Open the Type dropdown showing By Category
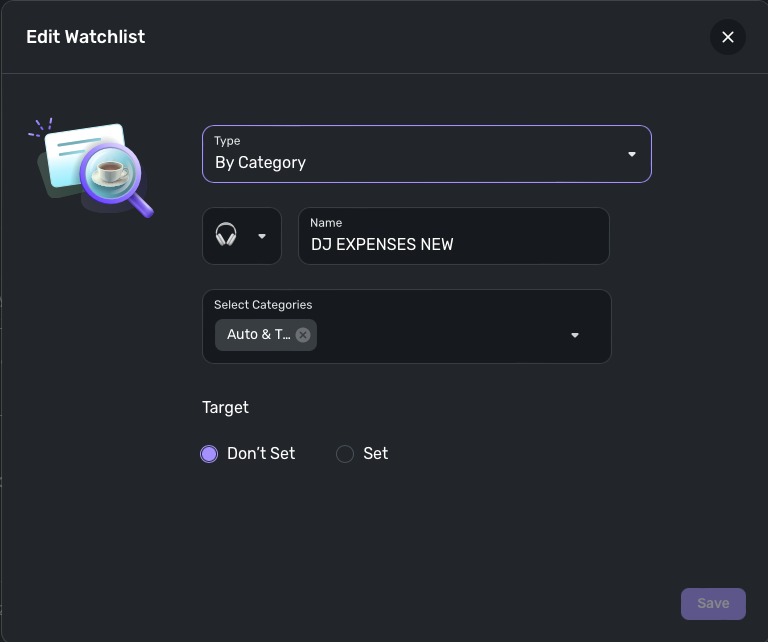This screenshot has width=768, height=642. coord(426,154)
